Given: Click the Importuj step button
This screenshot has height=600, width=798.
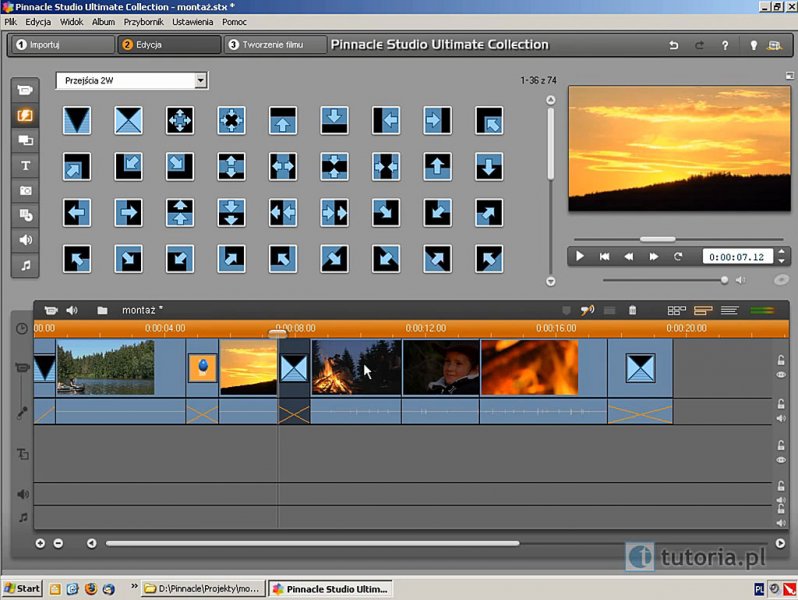Looking at the screenshot, I should (62, 45).
